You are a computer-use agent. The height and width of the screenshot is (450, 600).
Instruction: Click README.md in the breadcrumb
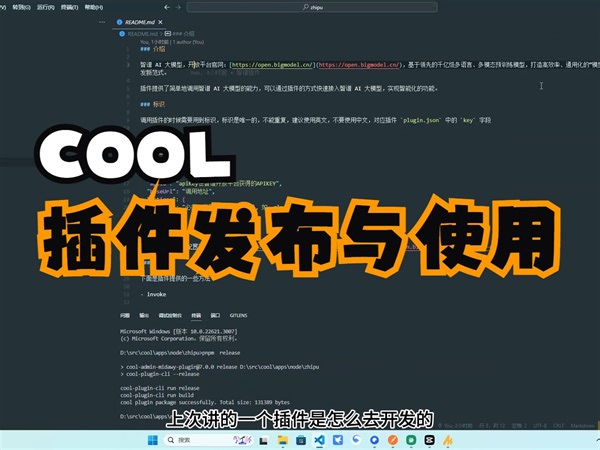click(142, 34)
